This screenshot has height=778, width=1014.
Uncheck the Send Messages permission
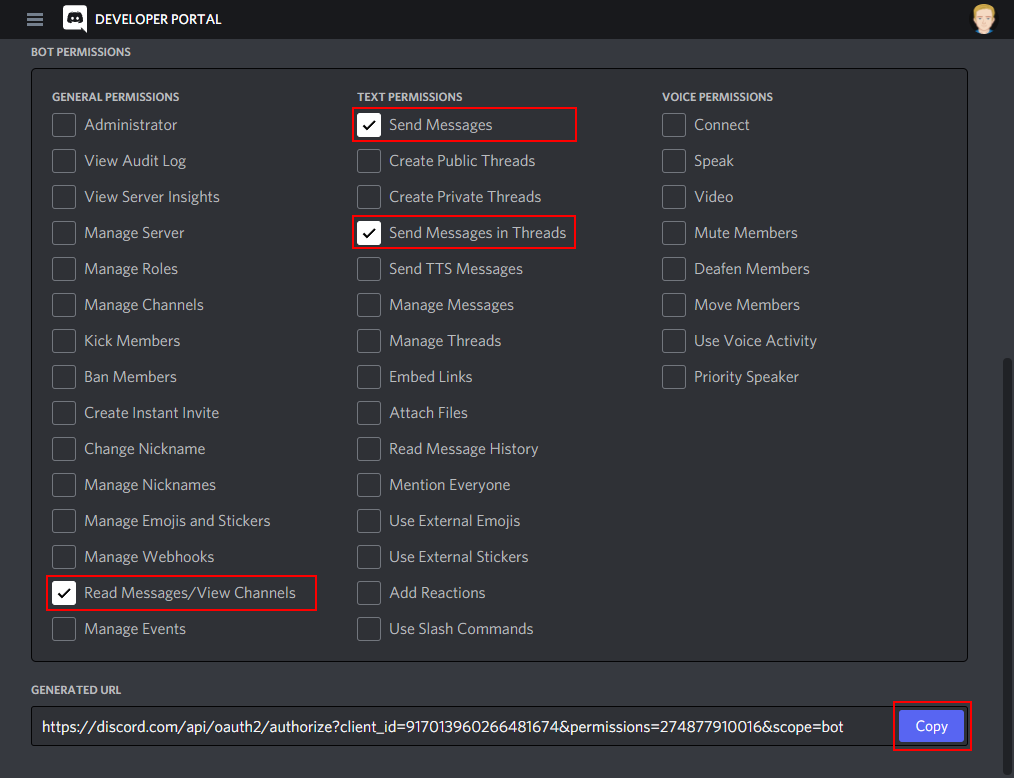pyautogui.click(x=369, y=125)
